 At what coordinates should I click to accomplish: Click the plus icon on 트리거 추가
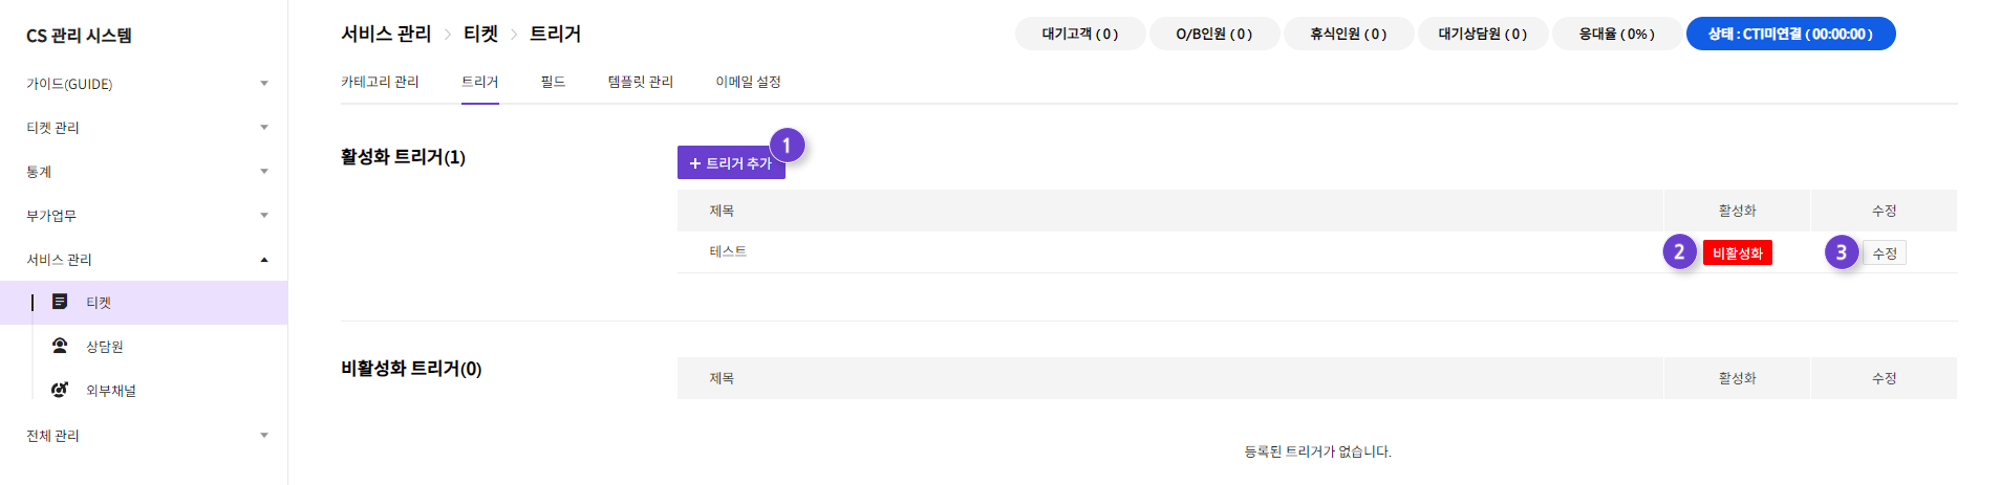[695, 163]
